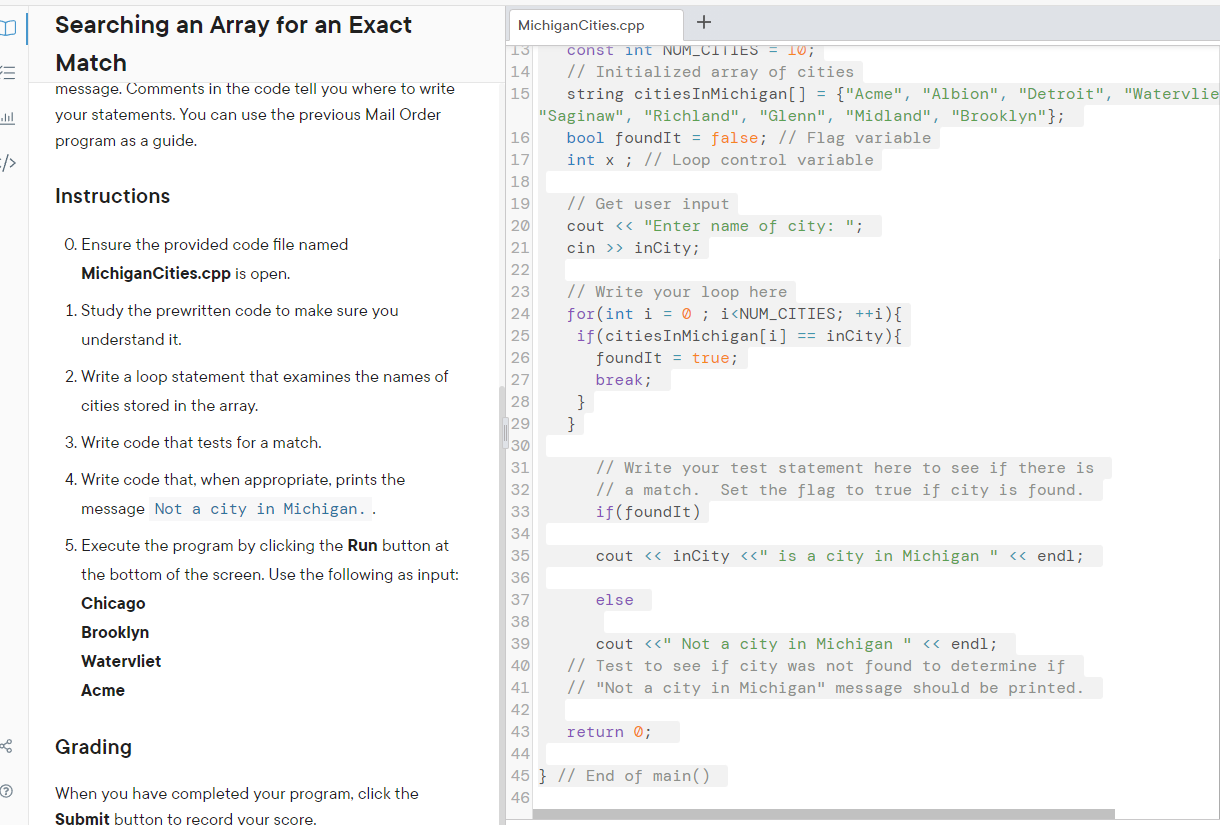The width and height of the screenshot is (1220, 825).
Task: Click the Grading section heading
Action: coord(94,747)
